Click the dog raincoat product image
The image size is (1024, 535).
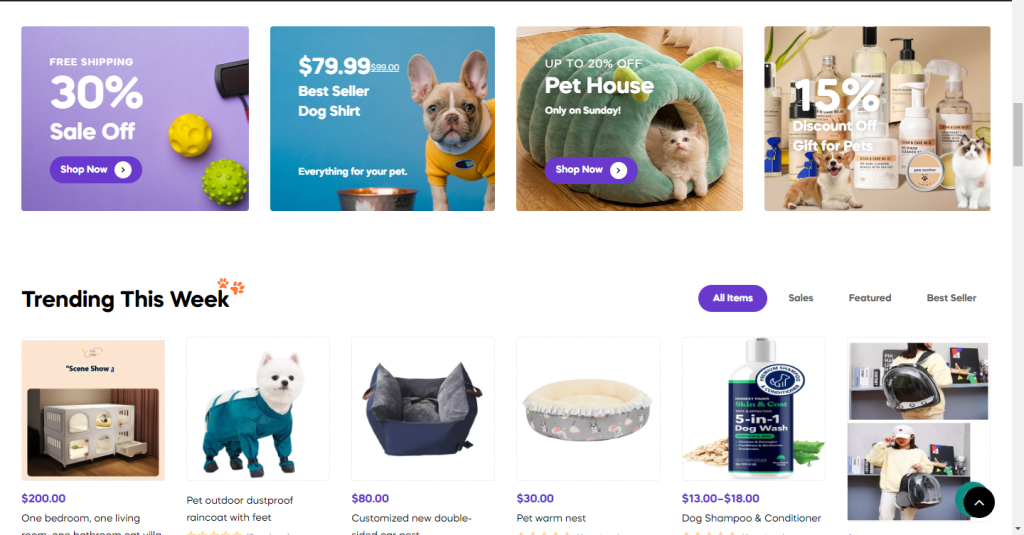tap(258, 410)
